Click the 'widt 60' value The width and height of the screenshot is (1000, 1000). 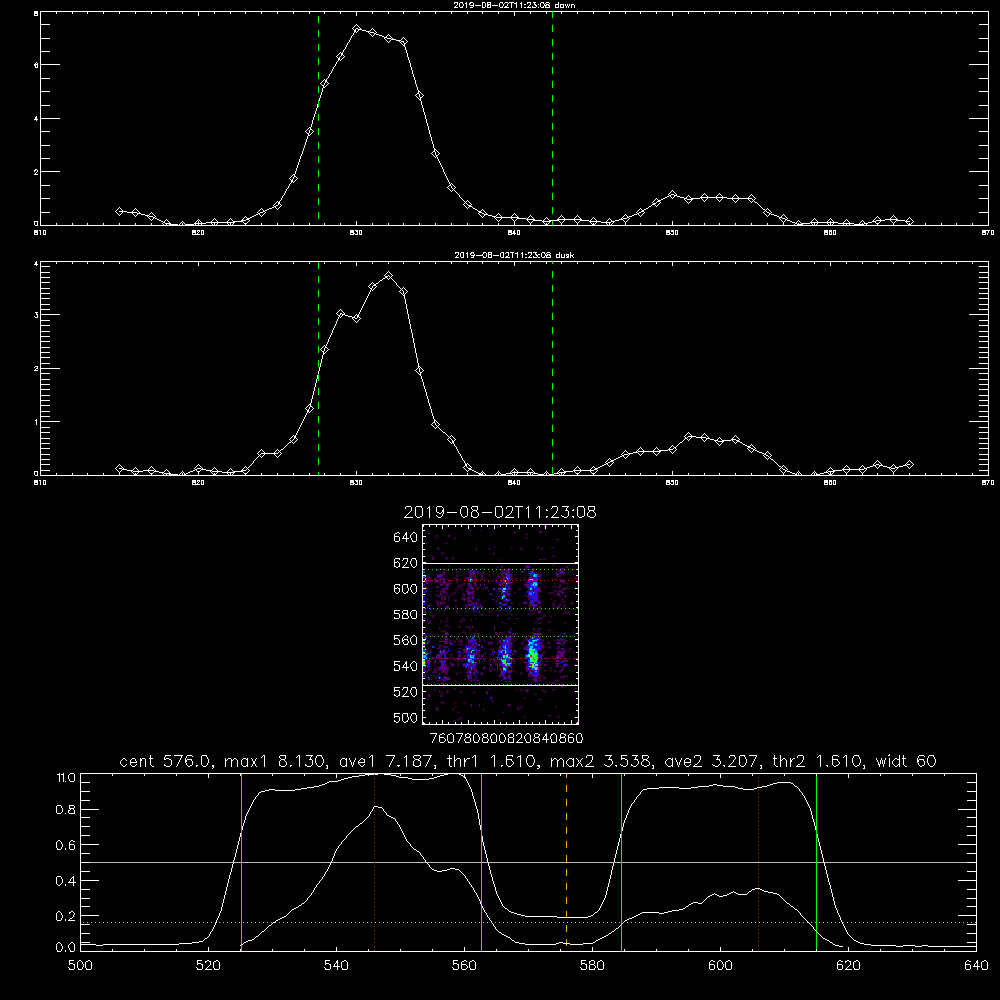pyautogui.click(x=906, y=761)
